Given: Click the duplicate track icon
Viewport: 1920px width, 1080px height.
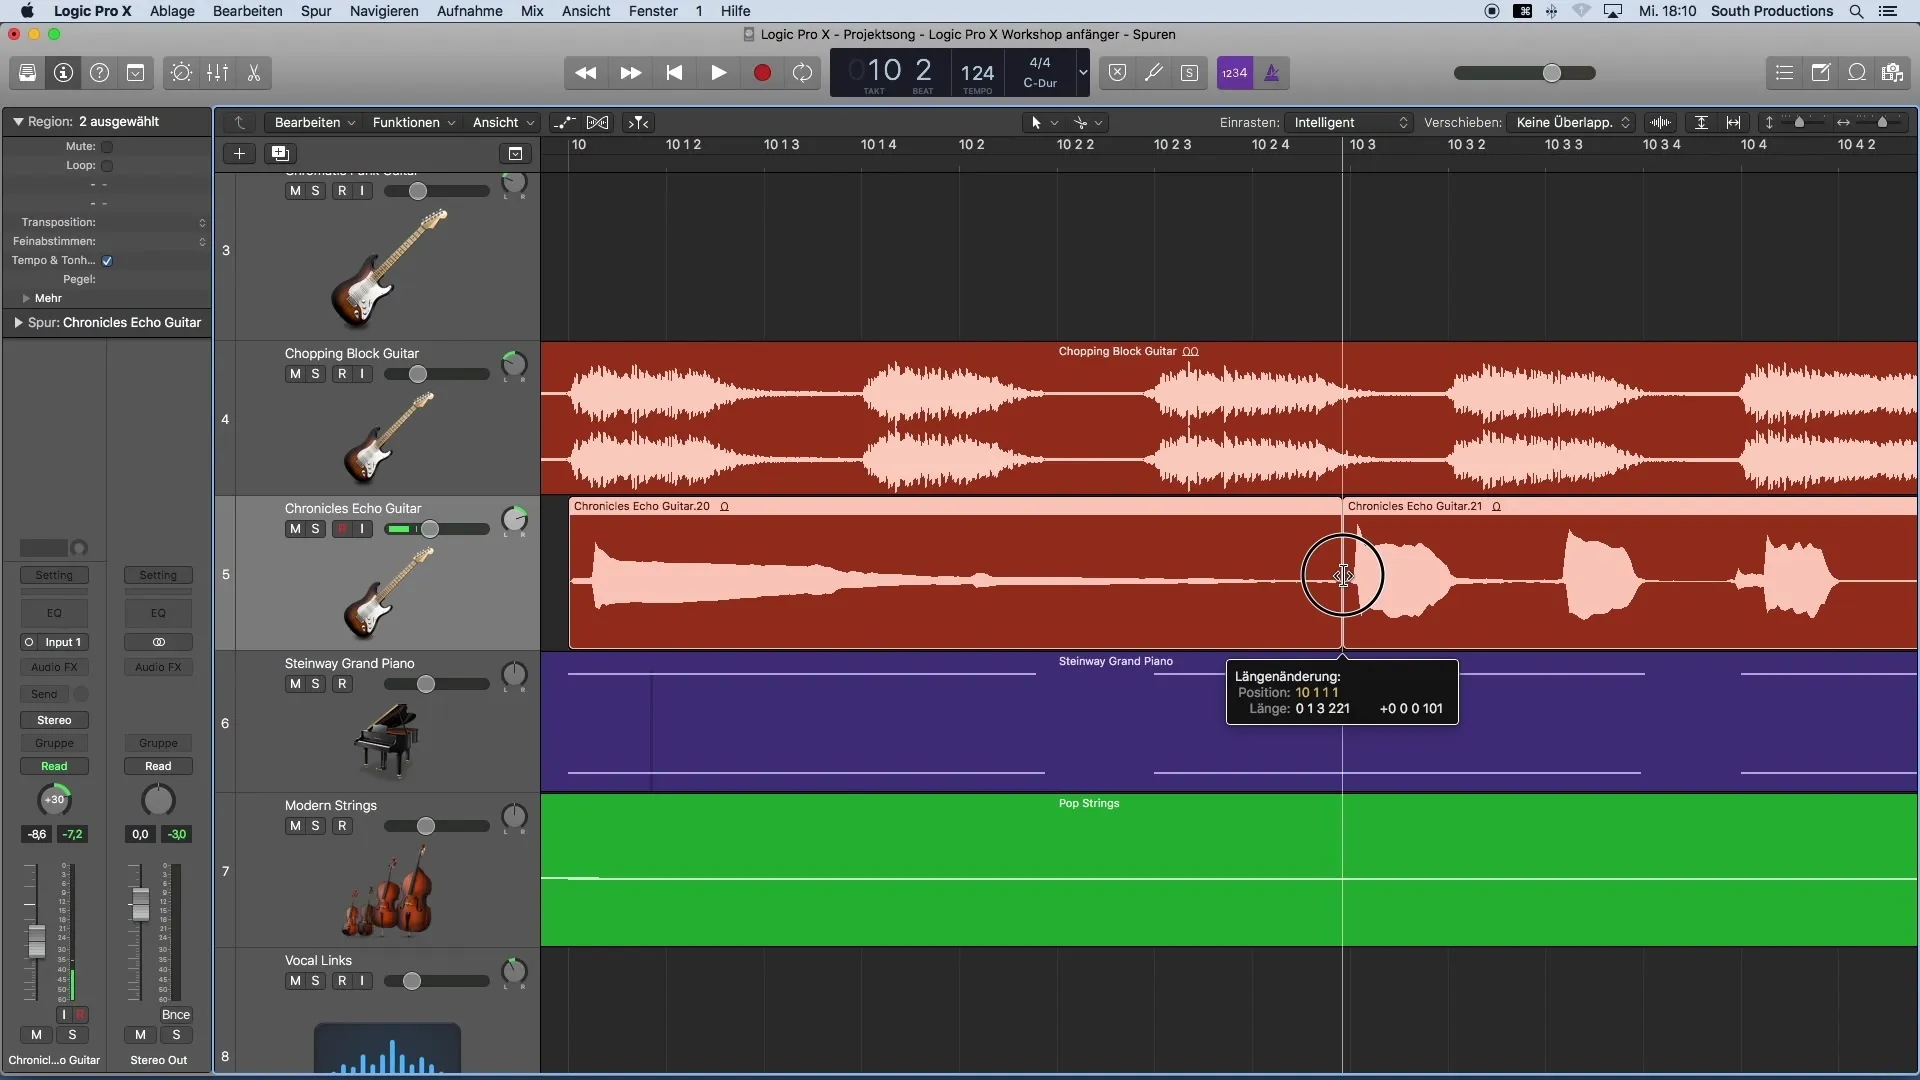Looking at the screenshot, I should point(280,153).
